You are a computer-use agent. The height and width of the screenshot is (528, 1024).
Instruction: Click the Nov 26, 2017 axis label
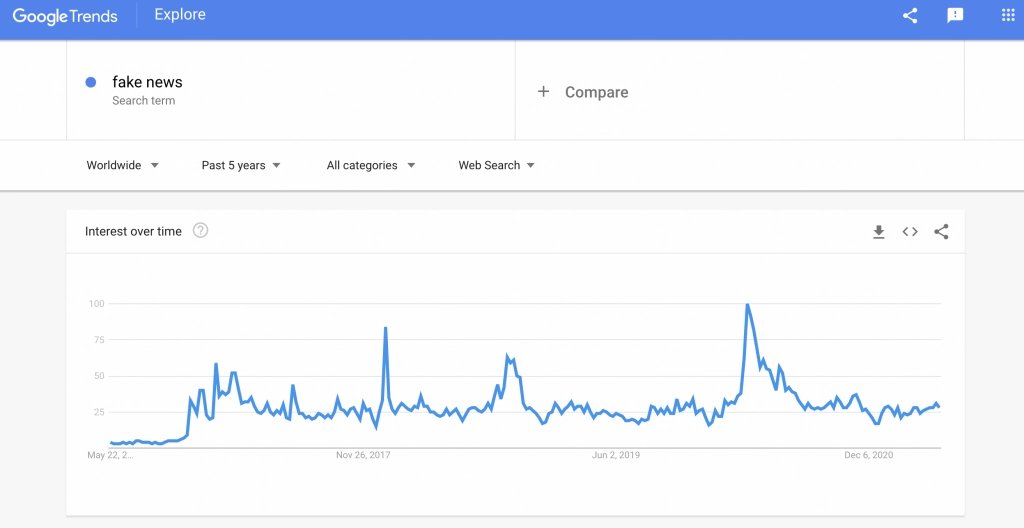click(x=363, y=455)
